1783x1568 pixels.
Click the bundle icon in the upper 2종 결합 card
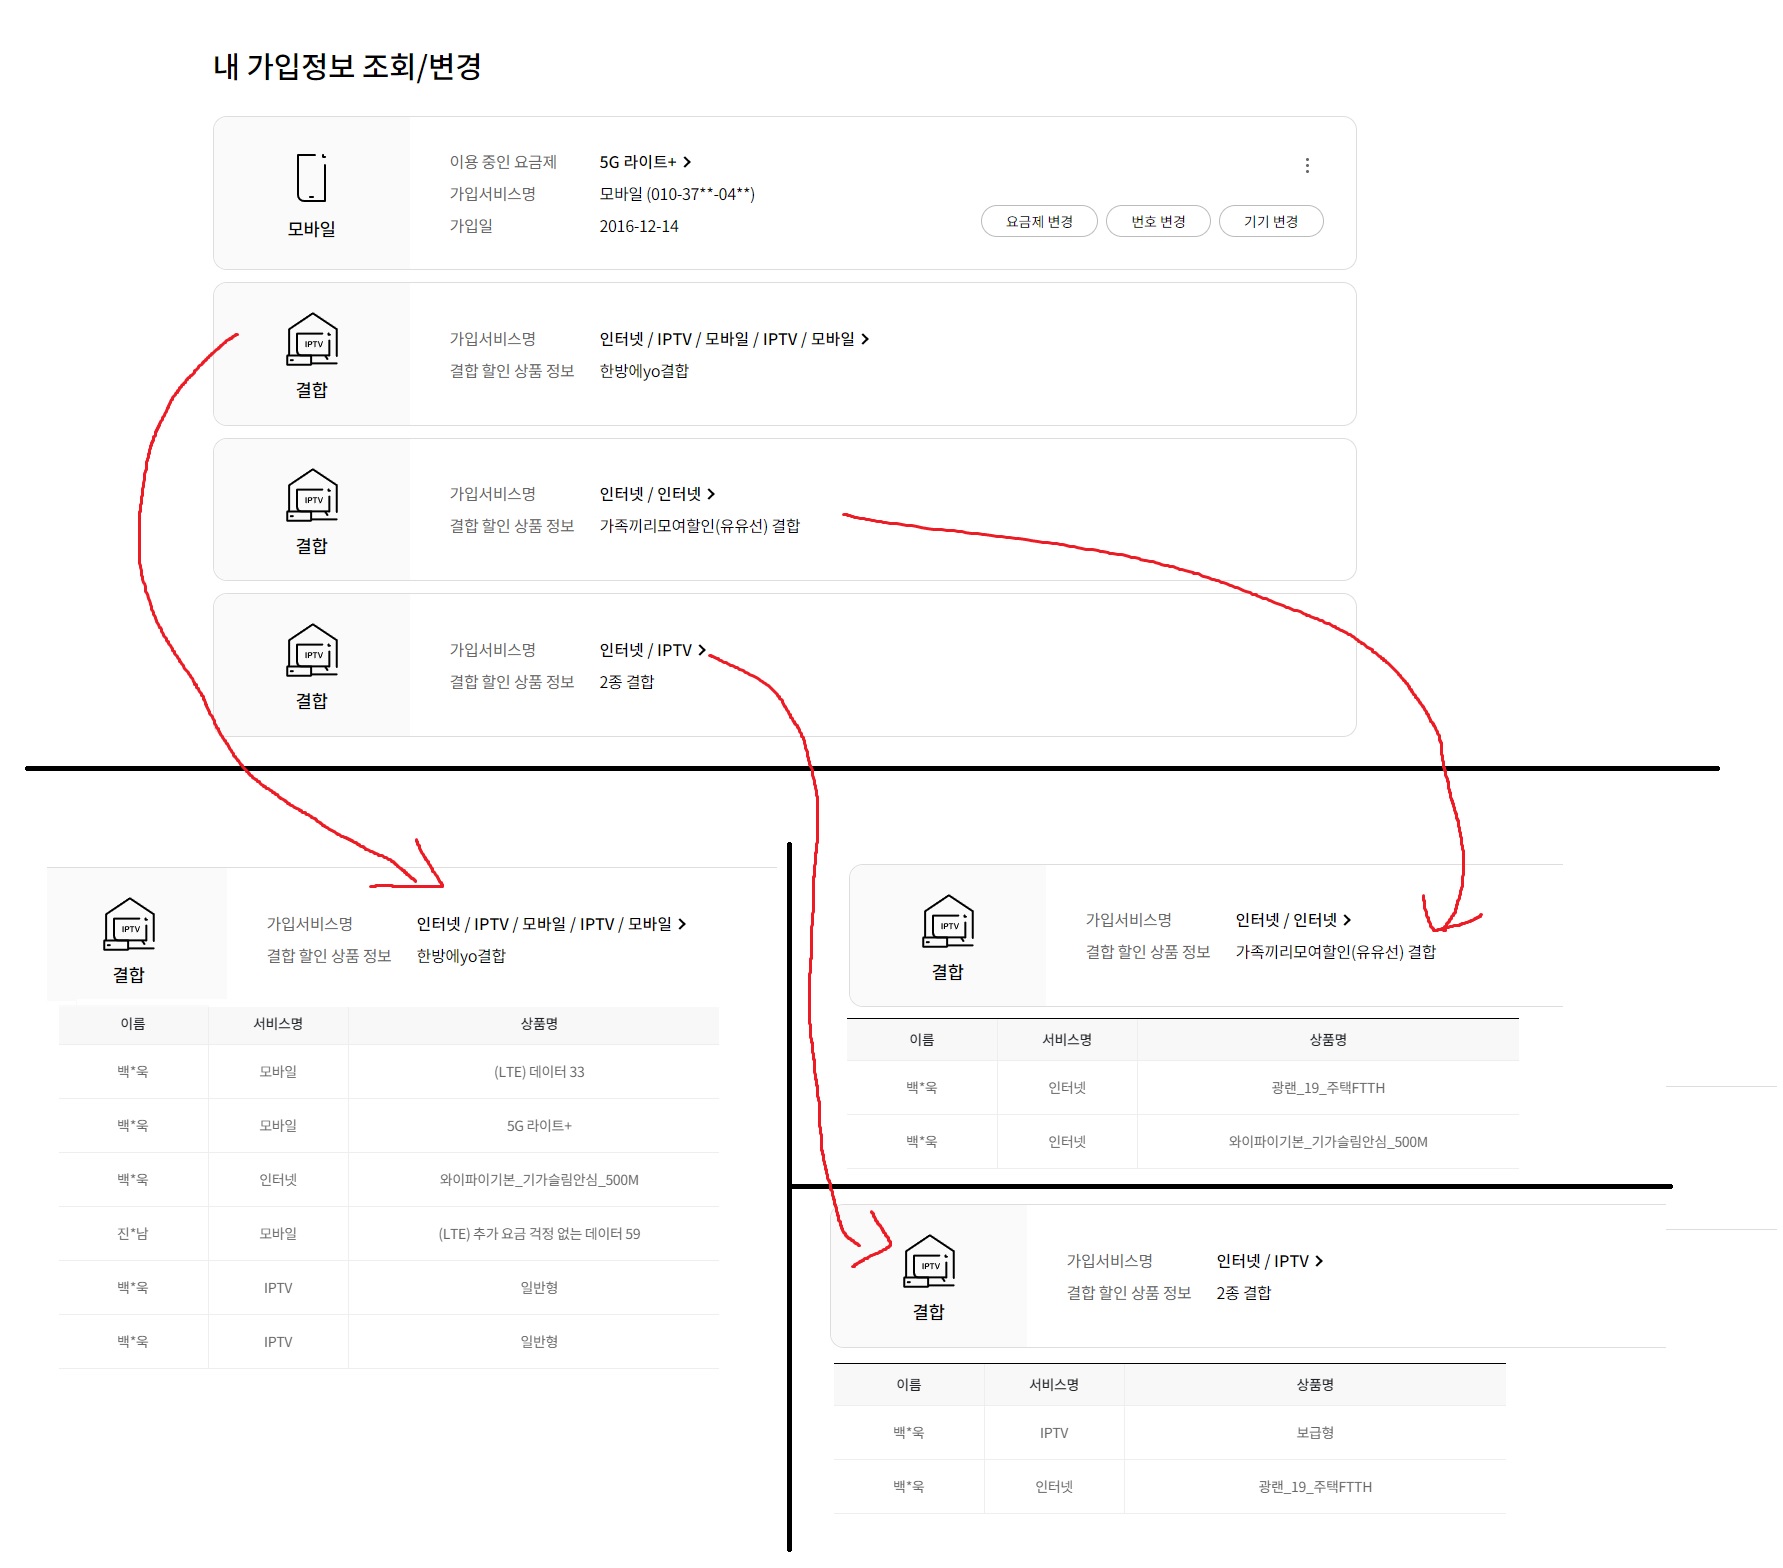tap(312, 650)
